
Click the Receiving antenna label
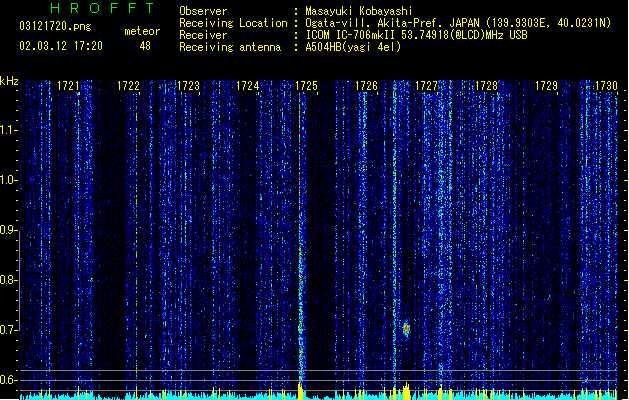(x=230, y=47)
